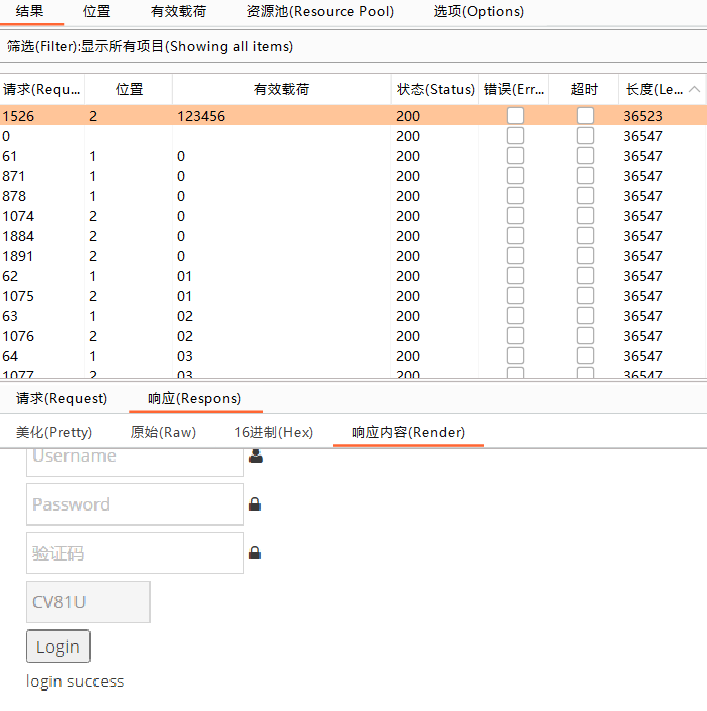The image size is (707, 711).
Task: Click the lock icon beside 验证码 field
Action: tap(255, 553)
